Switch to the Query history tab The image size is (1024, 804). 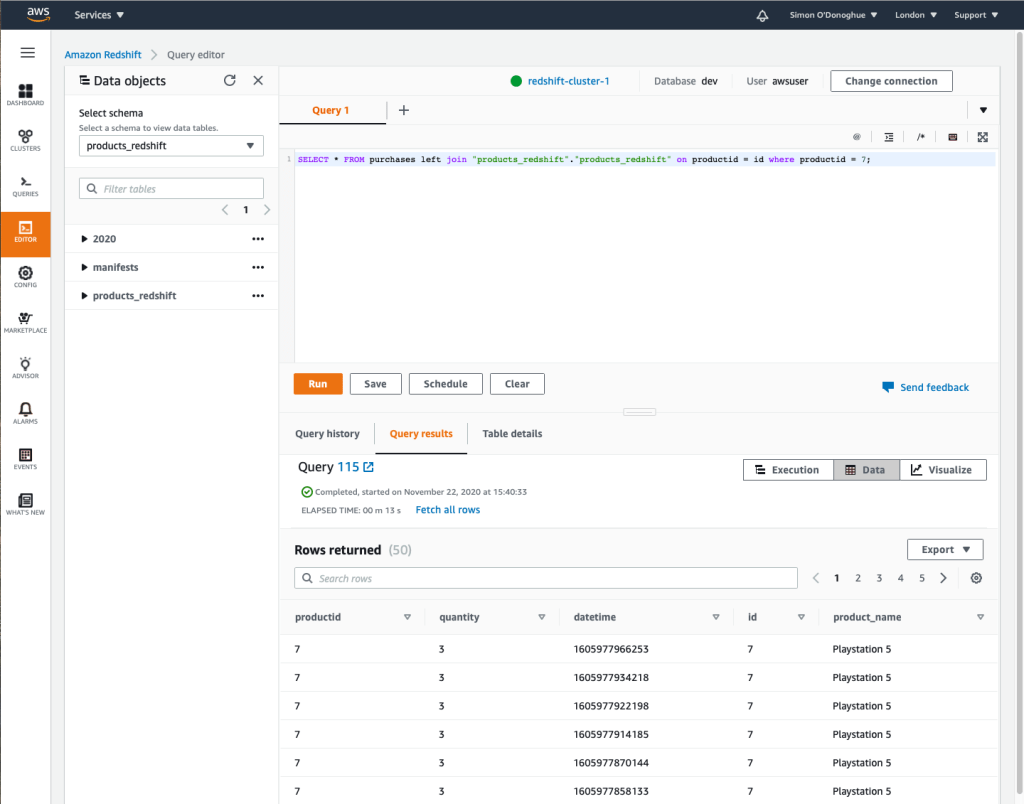327,434
